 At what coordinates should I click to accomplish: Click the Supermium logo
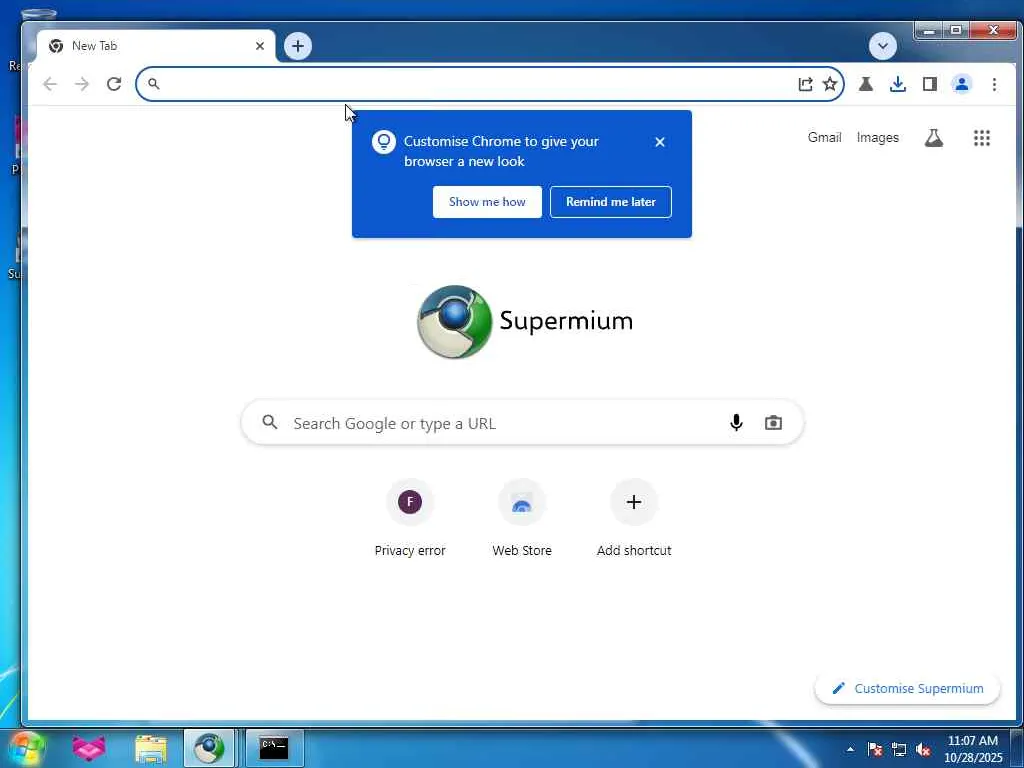[x=525, y=321]
